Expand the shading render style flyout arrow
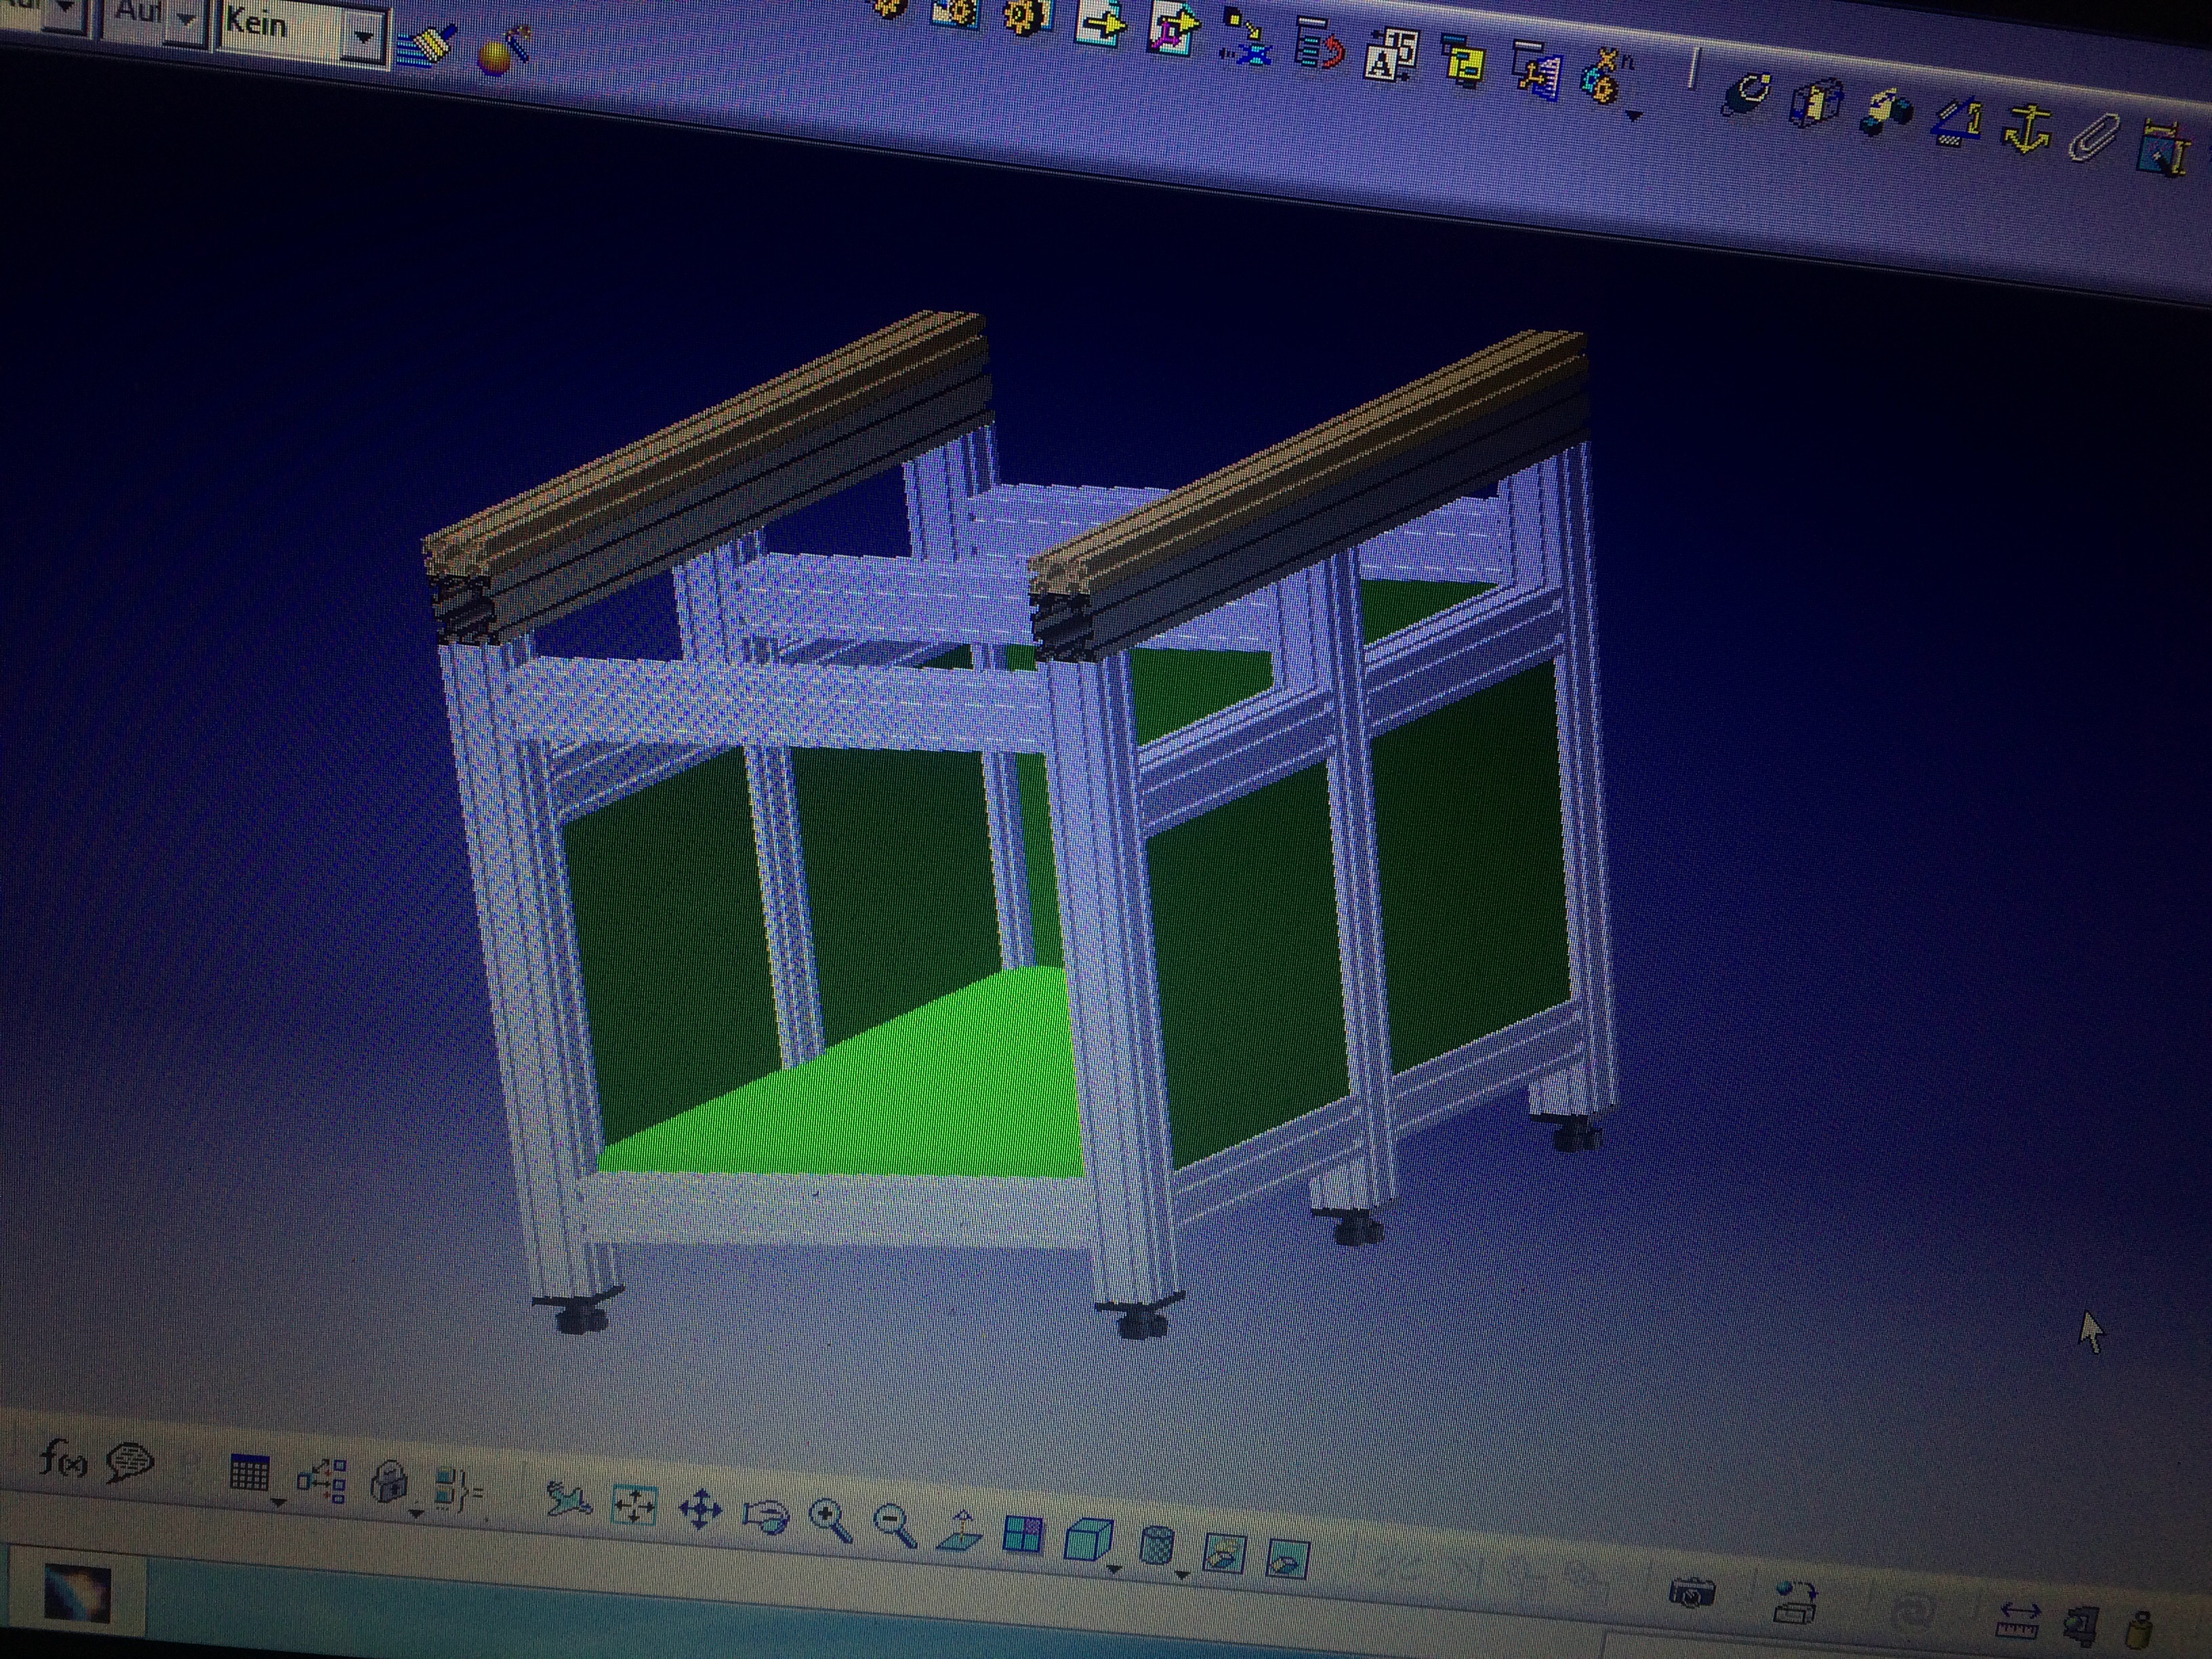The width and height of the screenshot is (2212, 1659). (x=1182, y=1576)
